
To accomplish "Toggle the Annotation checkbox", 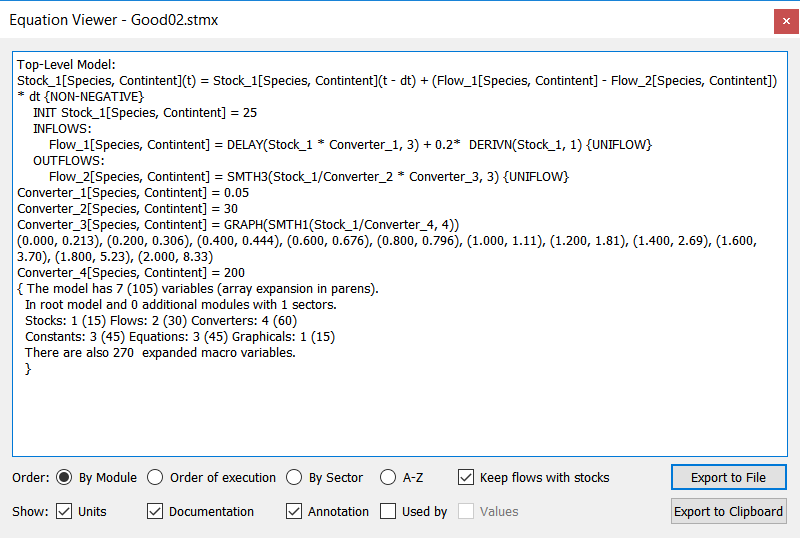I will tap(294, 511).
